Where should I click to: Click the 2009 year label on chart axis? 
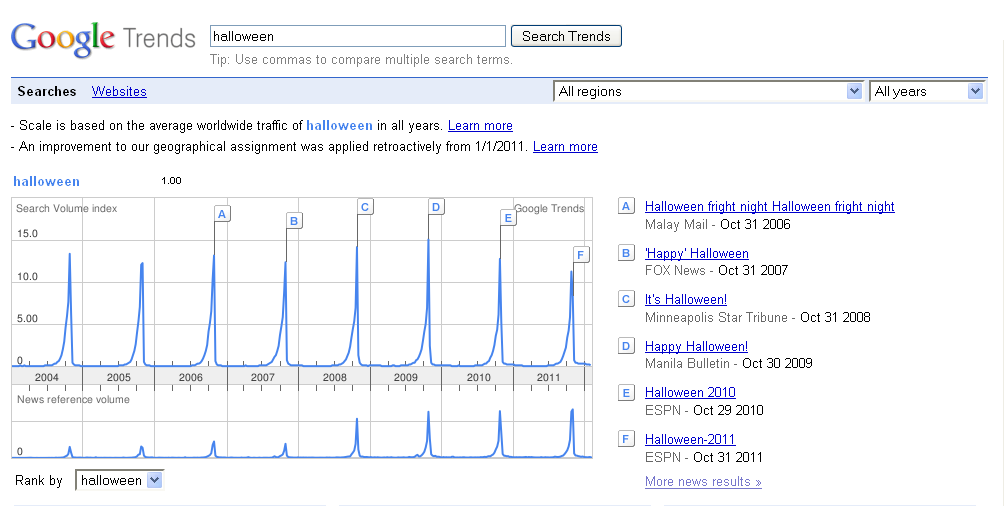click(406, 377)
